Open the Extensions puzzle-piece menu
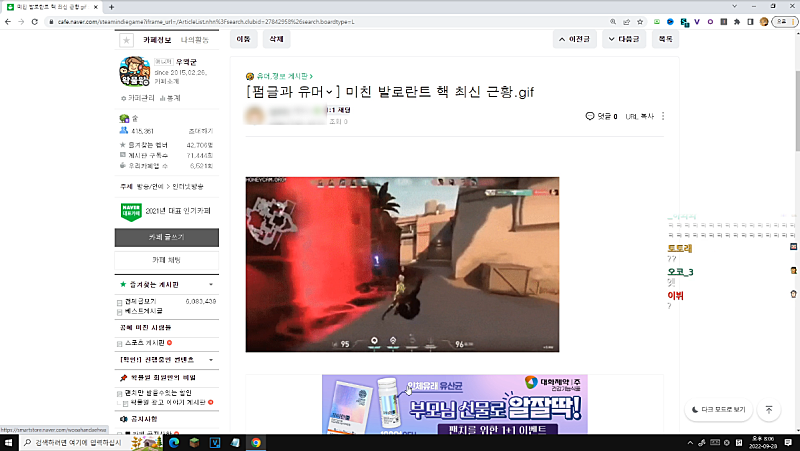 click(737, 22)
